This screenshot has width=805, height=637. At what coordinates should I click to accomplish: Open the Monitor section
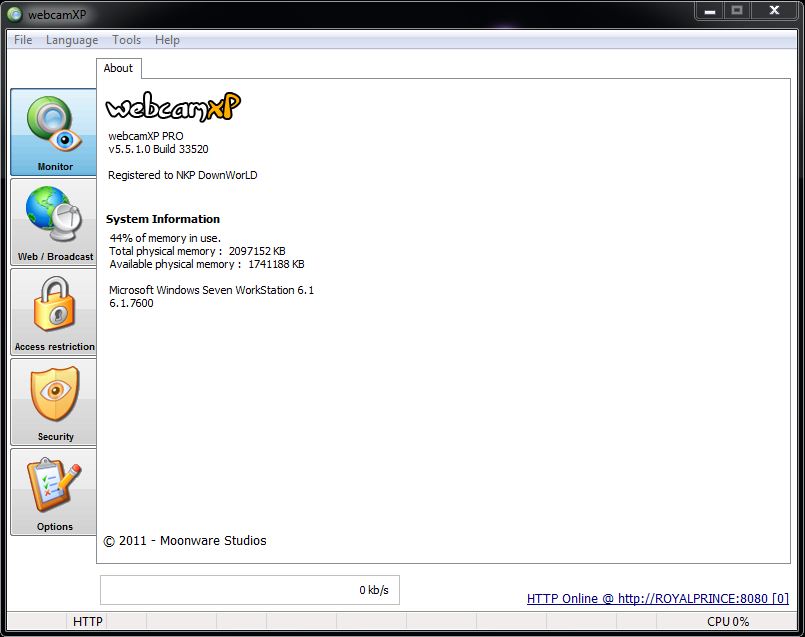click(x=53, y=132)
